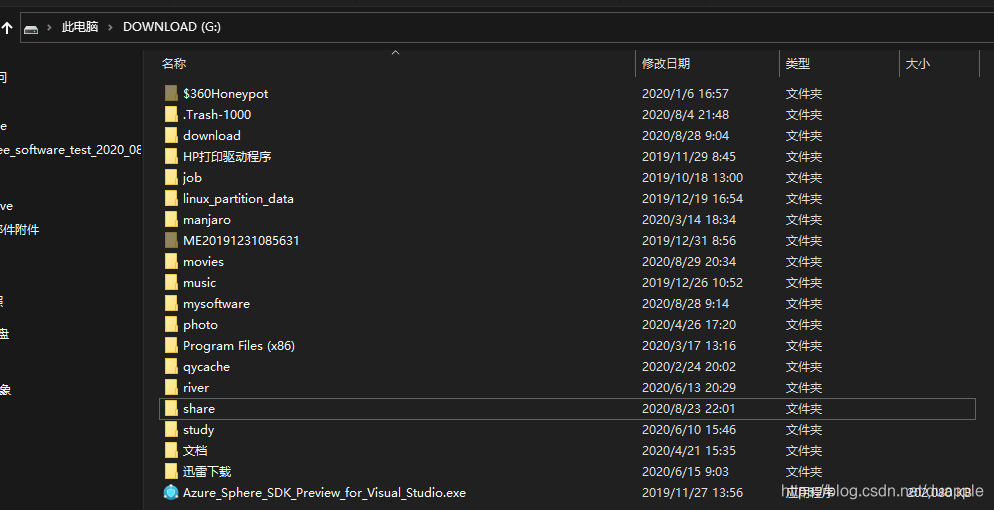
Task: Click the download folder icon
Action: click(x=171, y=136)
